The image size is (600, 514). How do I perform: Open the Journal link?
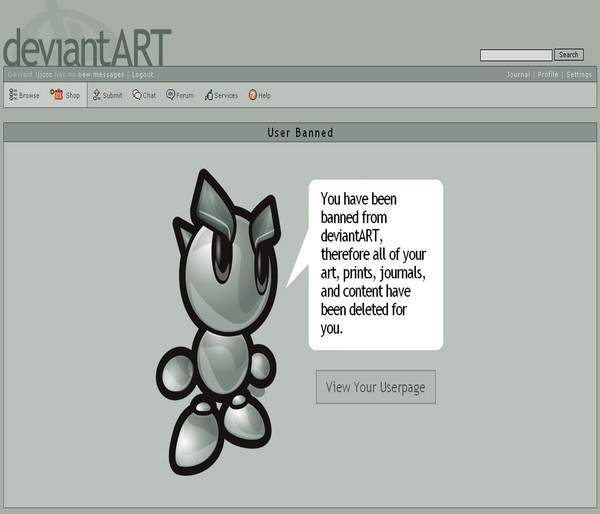(x=518, y=75)
